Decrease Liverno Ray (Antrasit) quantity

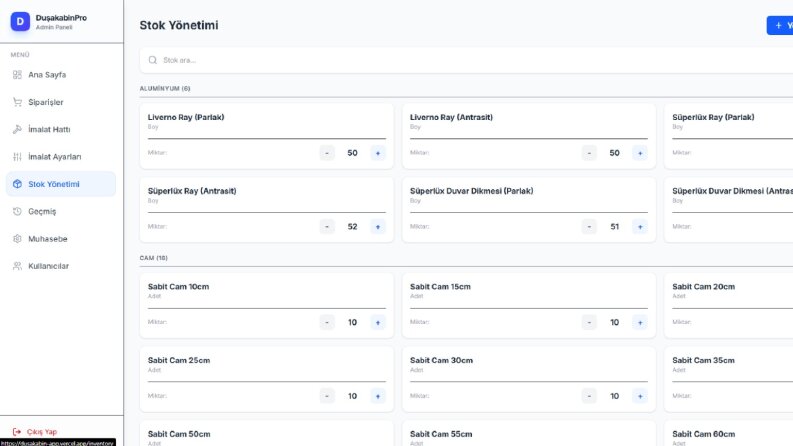click(589, 153)
